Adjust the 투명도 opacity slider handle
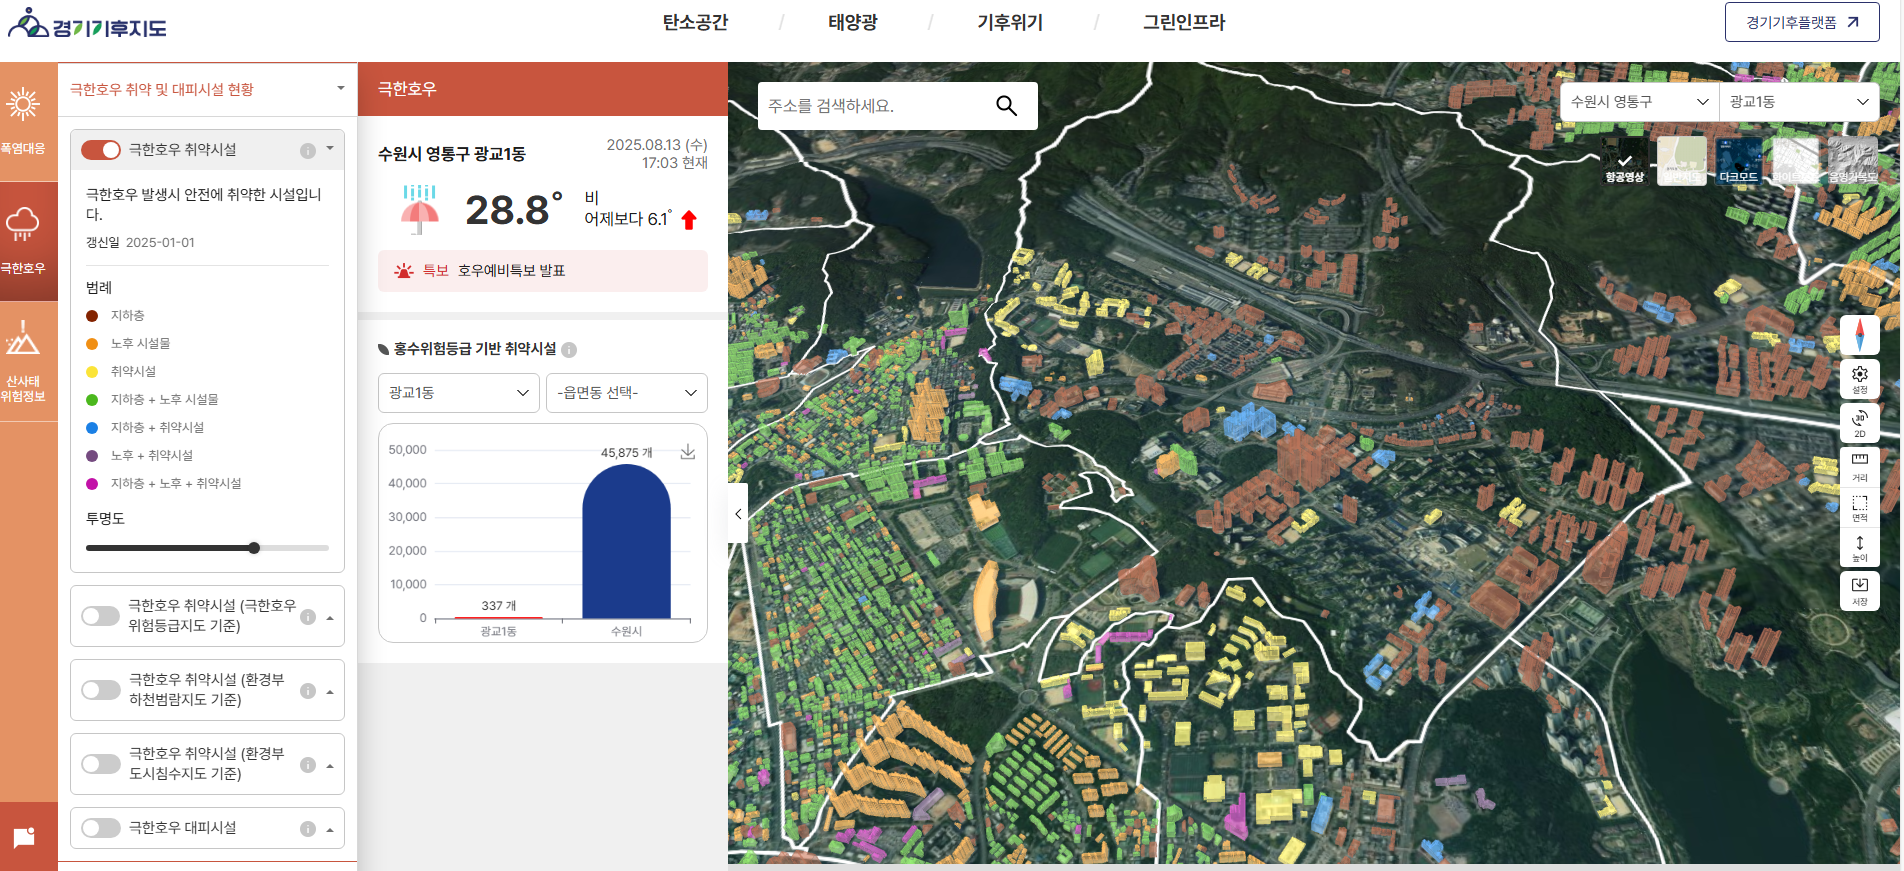The image size is (1904, 871). click(254, 548)
